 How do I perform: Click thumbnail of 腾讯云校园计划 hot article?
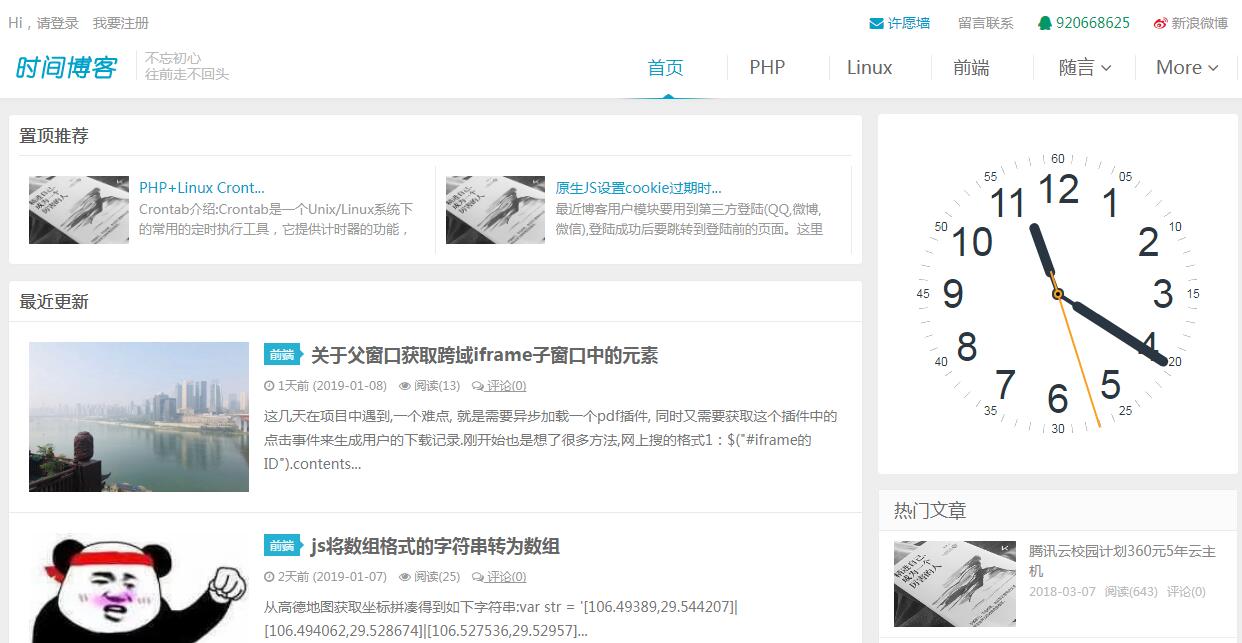[x=954, y=584]
